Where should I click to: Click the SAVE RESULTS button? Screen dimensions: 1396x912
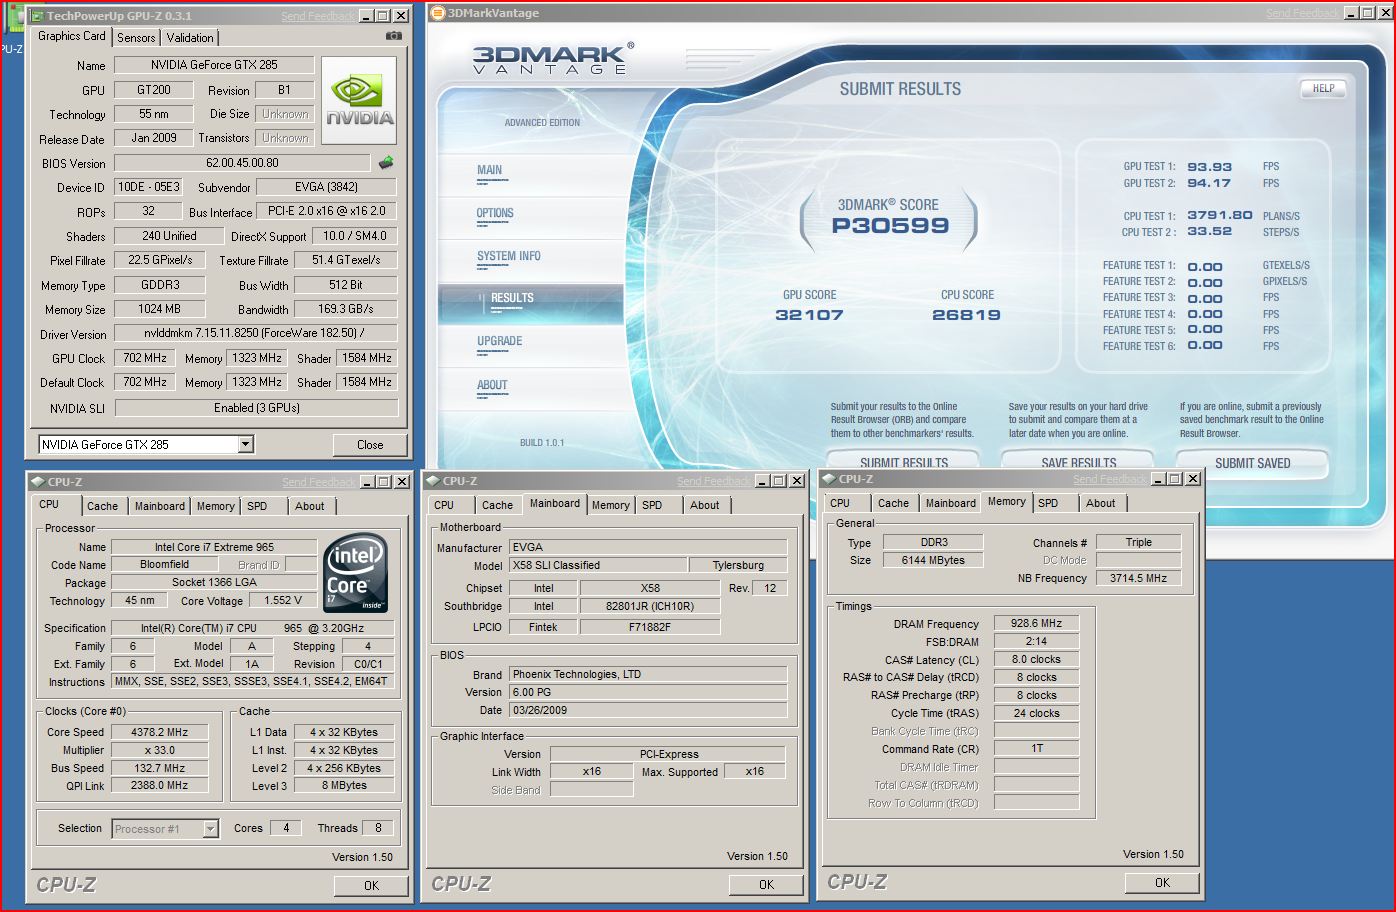1079,462
